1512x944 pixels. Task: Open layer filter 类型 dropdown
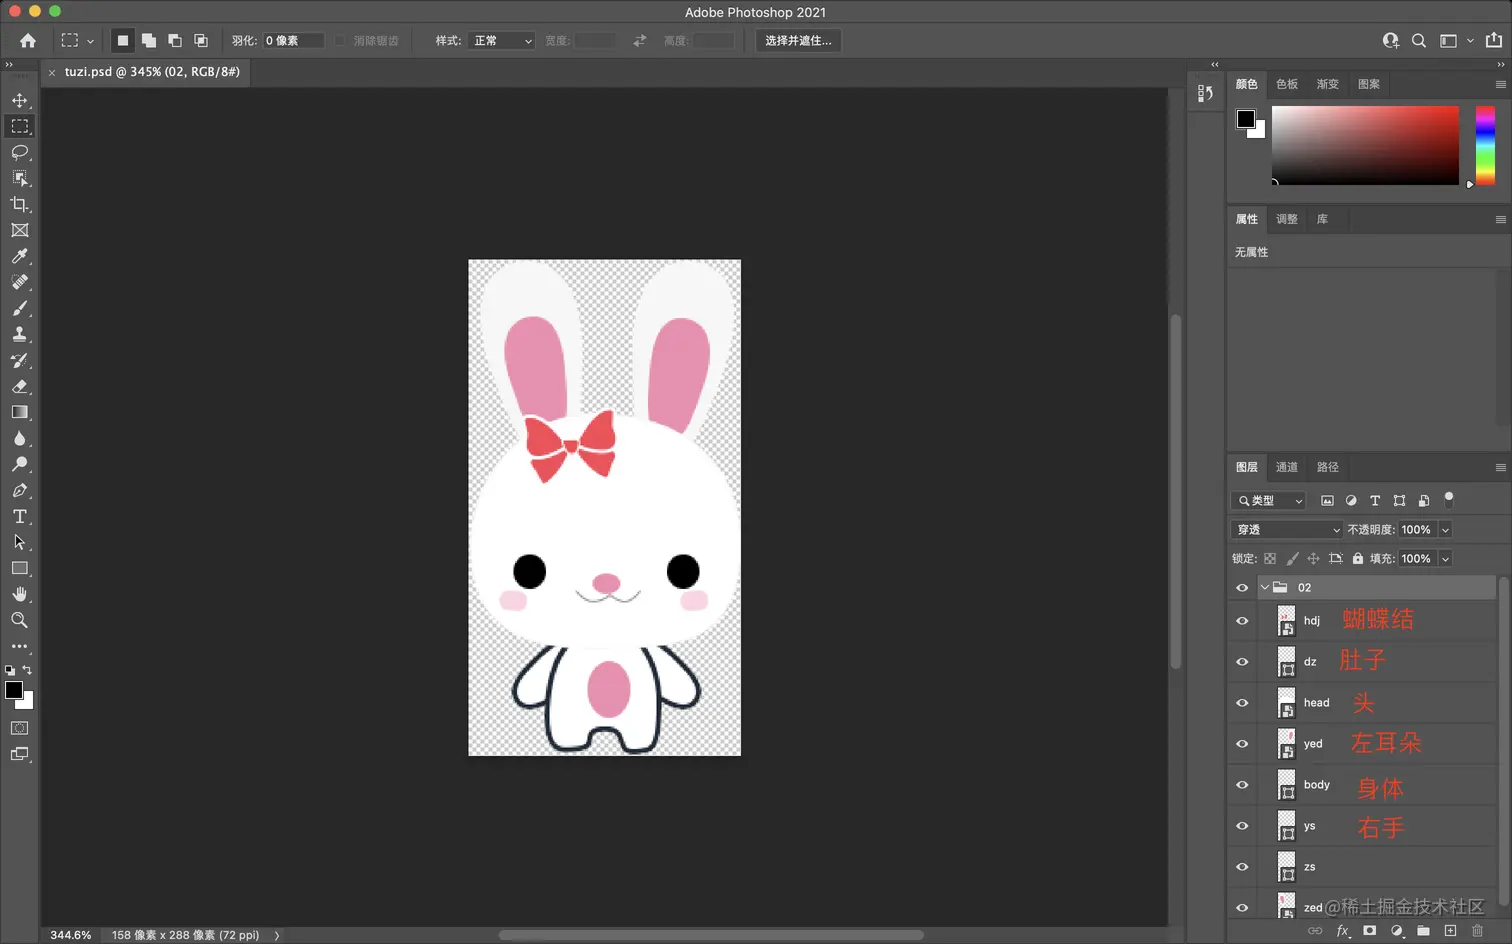pos(1270,501)
